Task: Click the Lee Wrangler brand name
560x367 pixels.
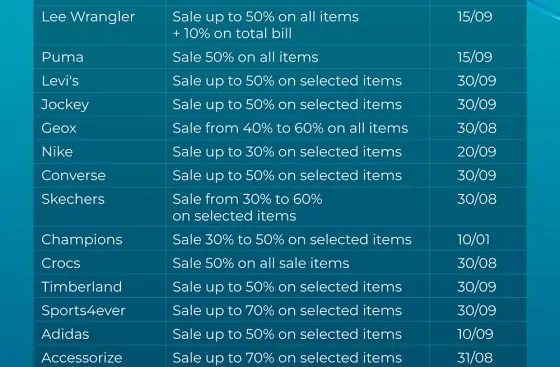Action: (x=88, y=17)
